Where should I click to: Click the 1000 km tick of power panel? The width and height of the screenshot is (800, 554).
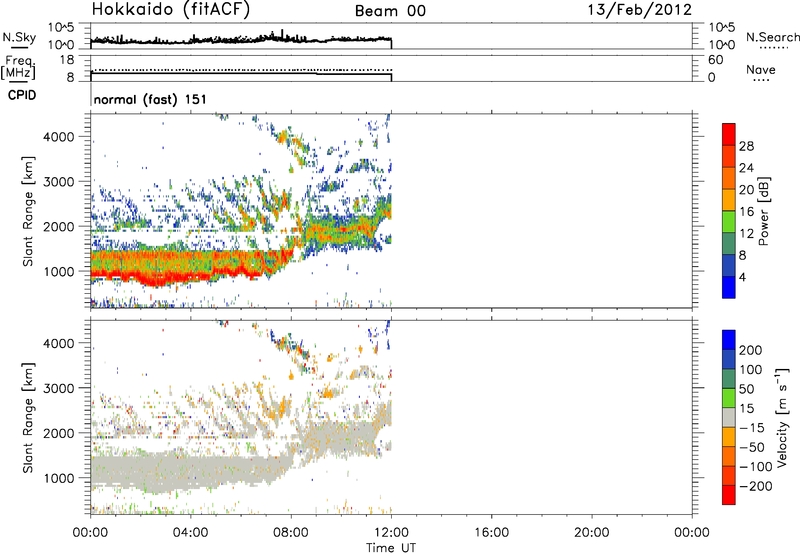58,271
